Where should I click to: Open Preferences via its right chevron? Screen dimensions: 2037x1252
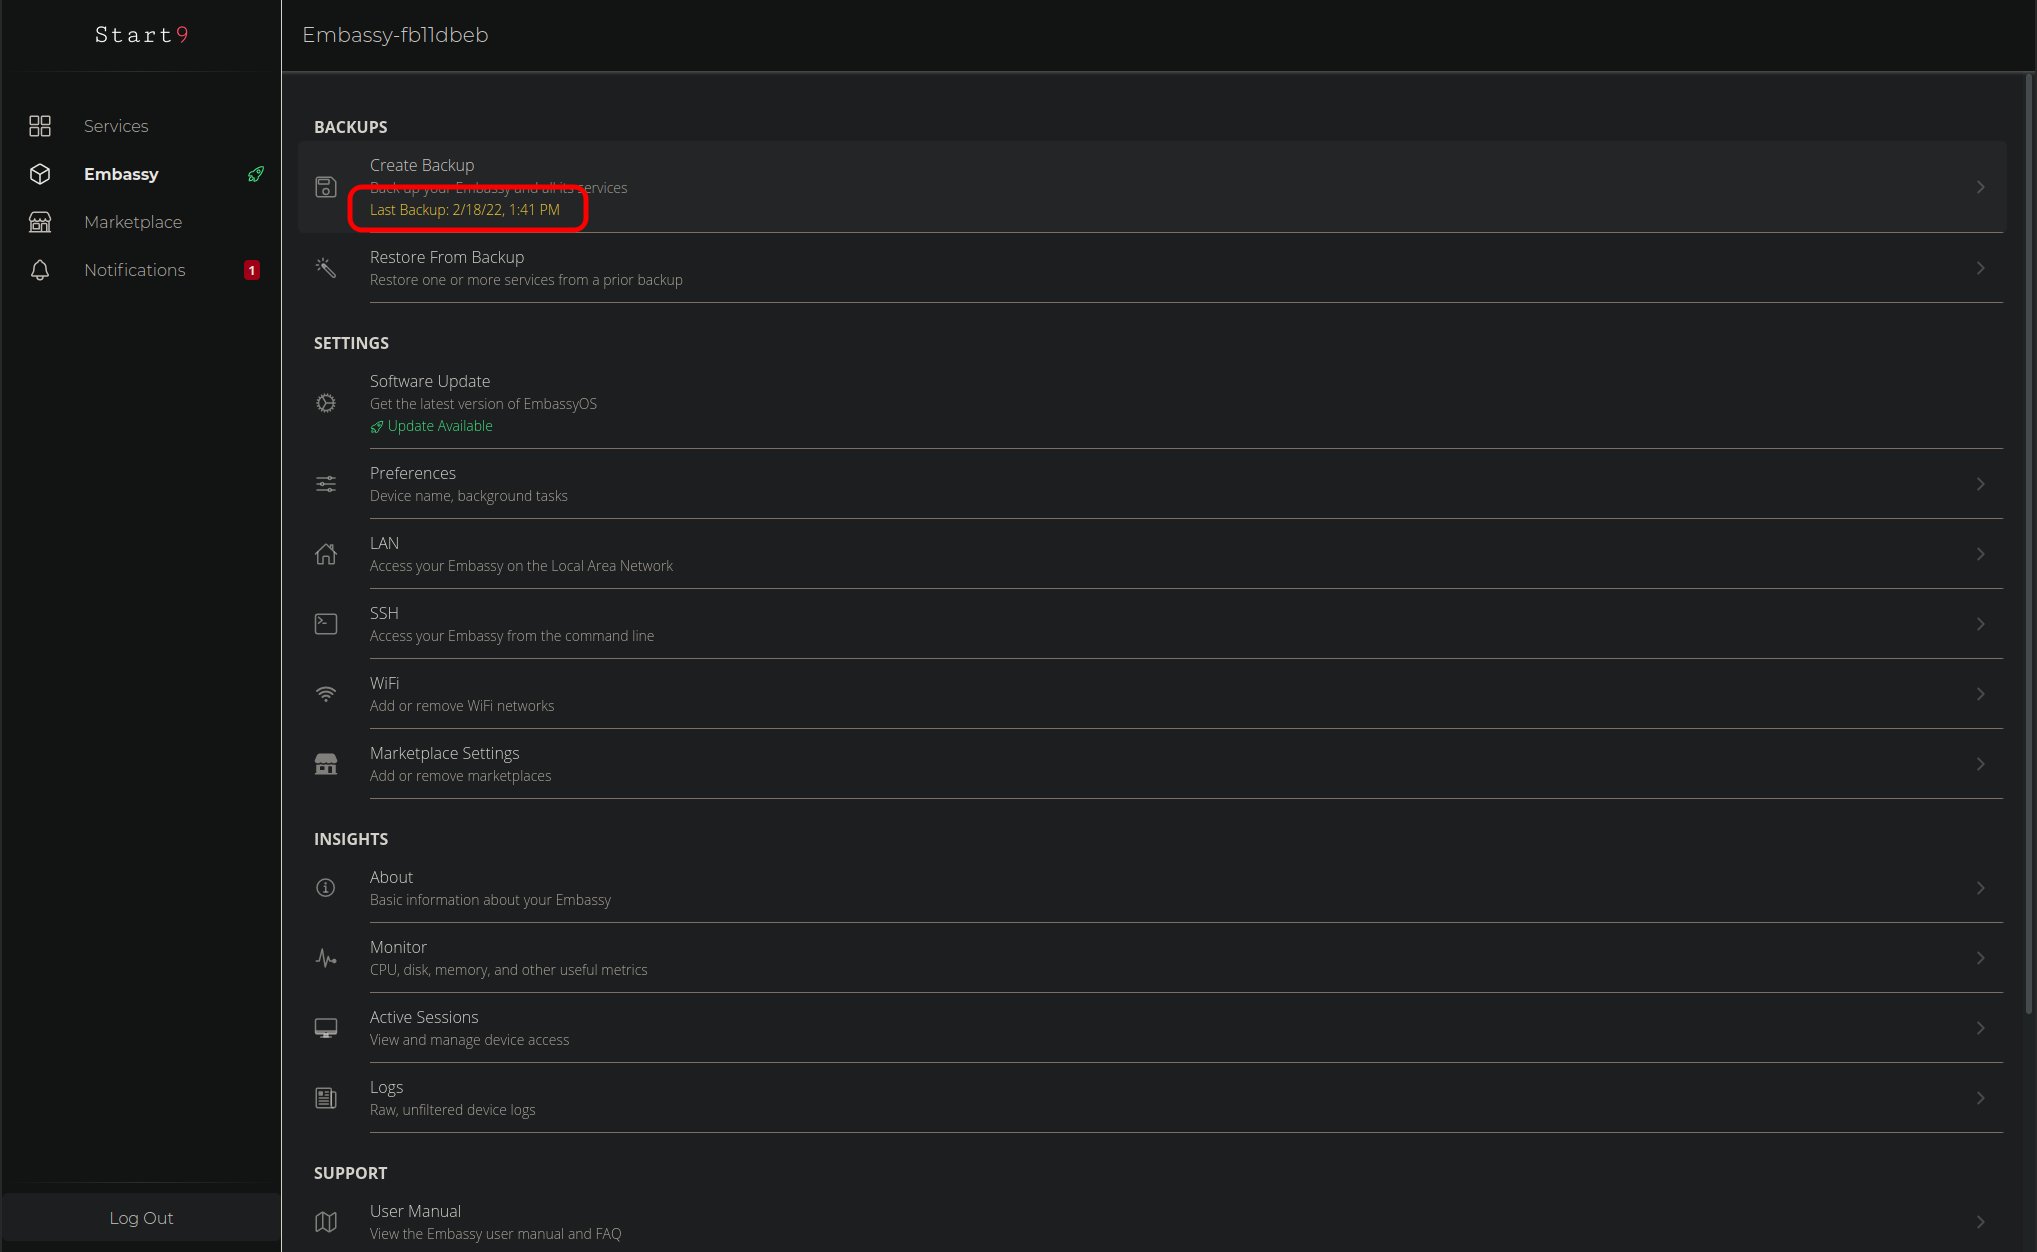1980,484
